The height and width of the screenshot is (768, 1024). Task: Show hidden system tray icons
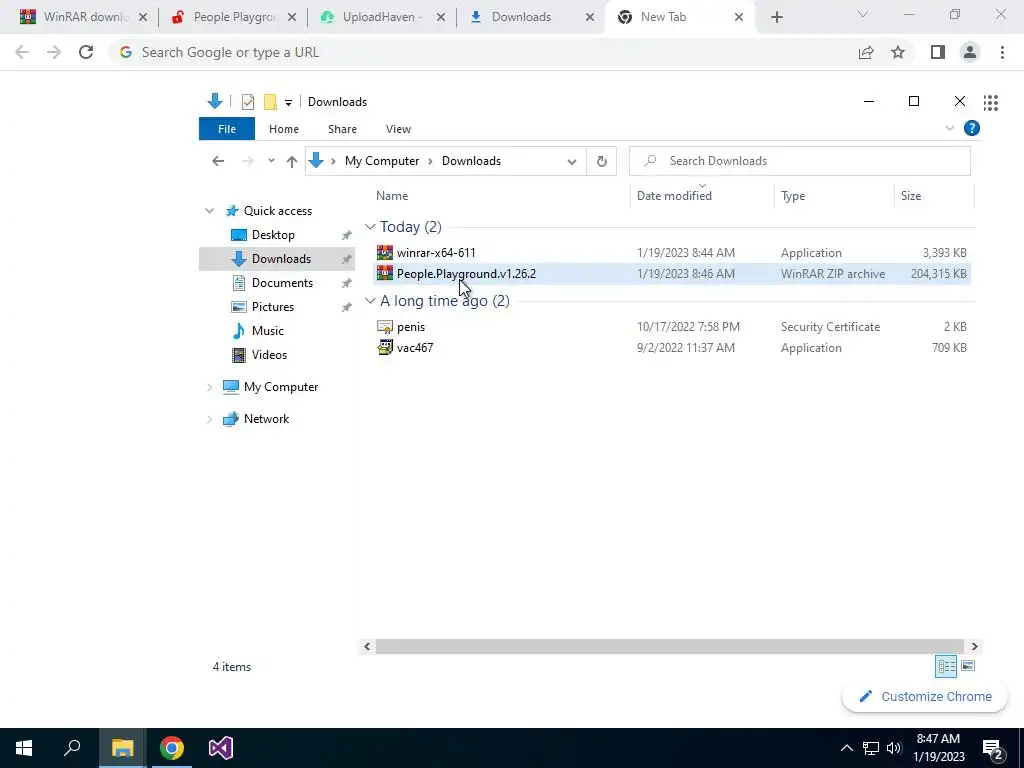coord(846,748)
